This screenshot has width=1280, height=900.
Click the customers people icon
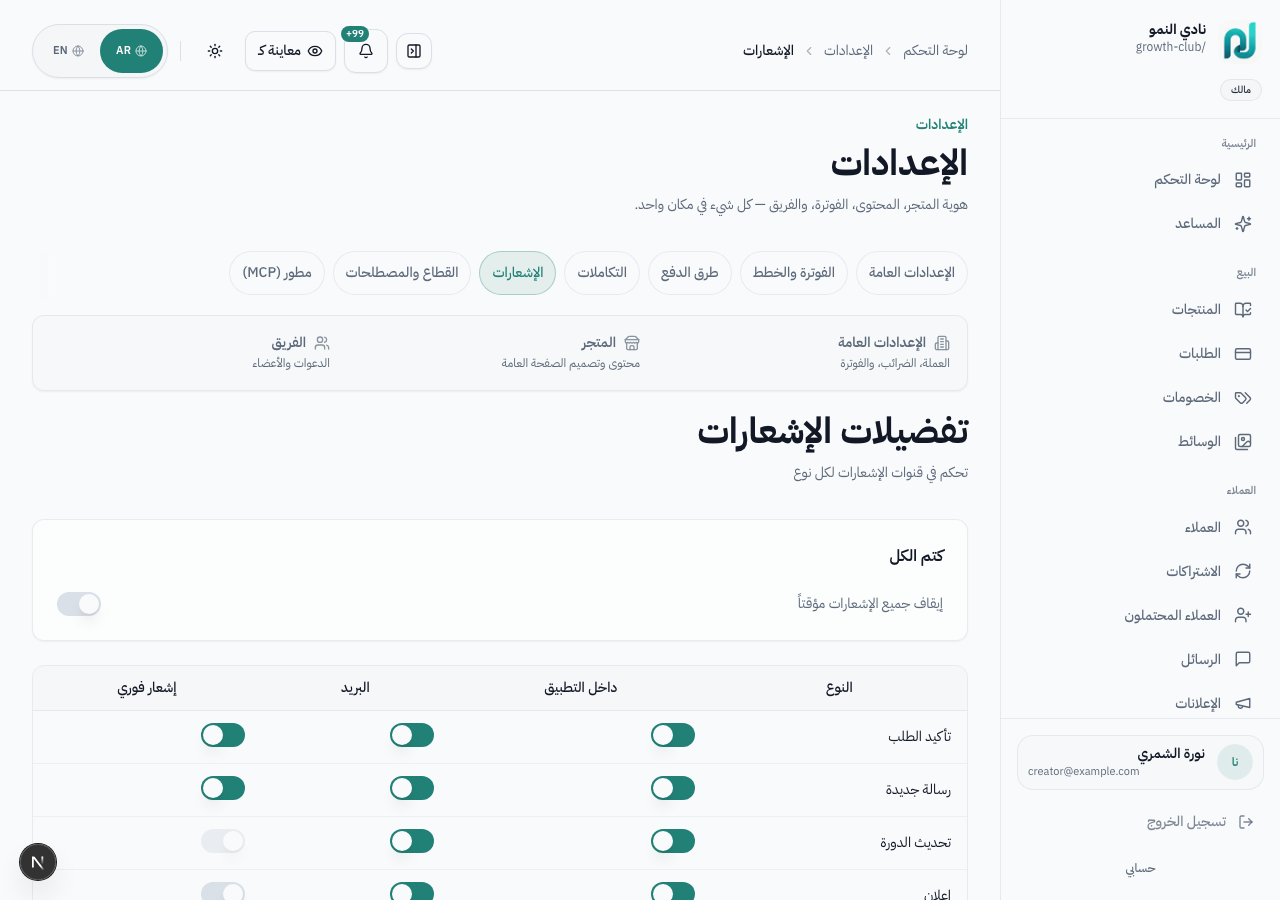point(1243,528)
